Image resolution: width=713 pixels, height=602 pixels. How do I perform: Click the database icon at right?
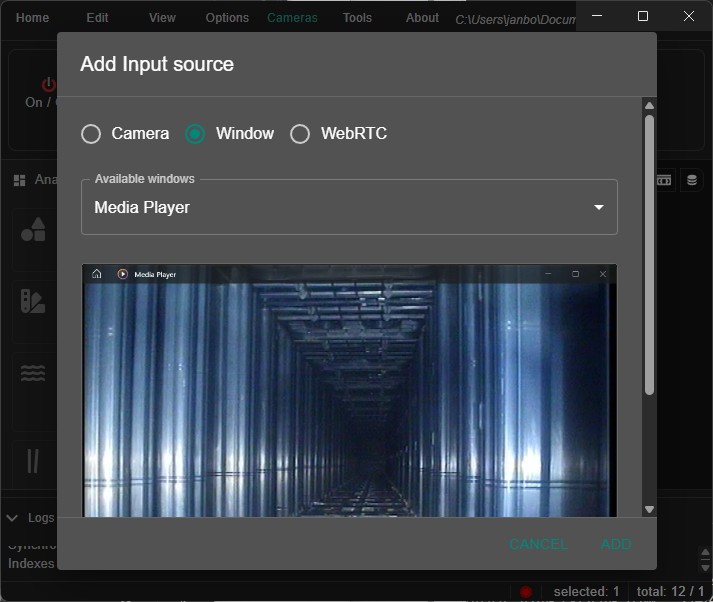(x=692, y=180)
